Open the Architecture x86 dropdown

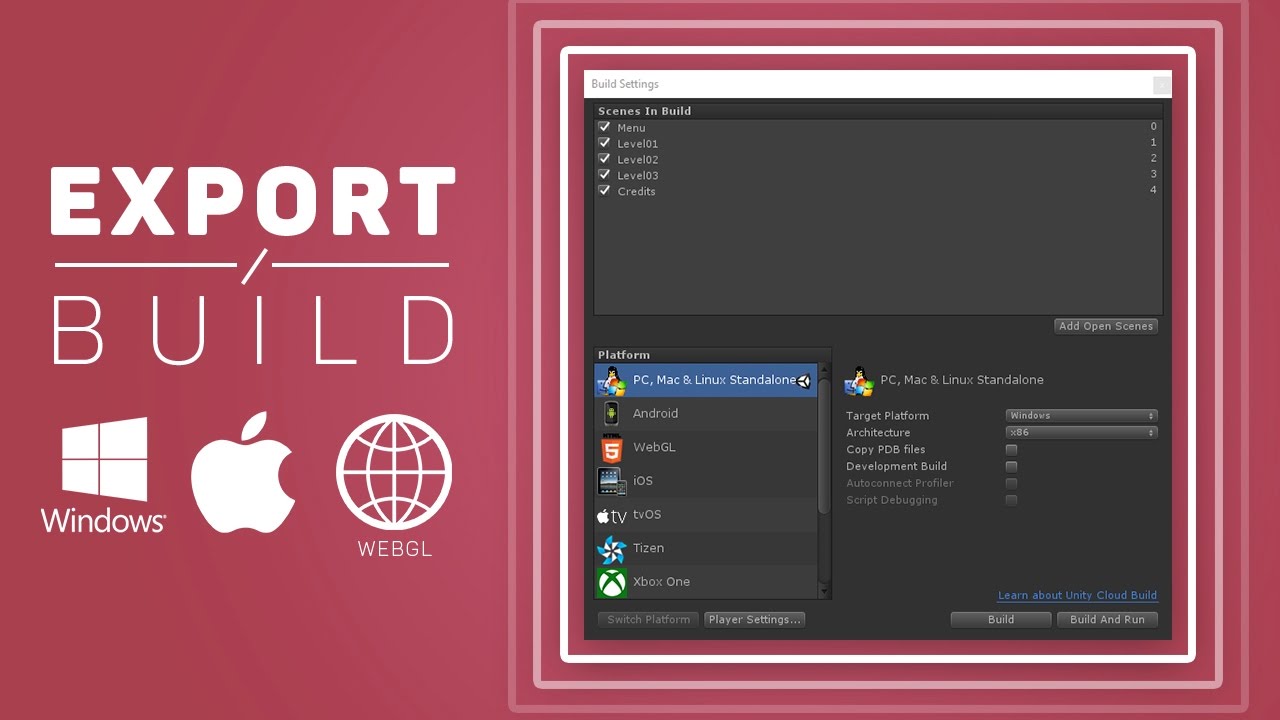[x=1081, y=433]
